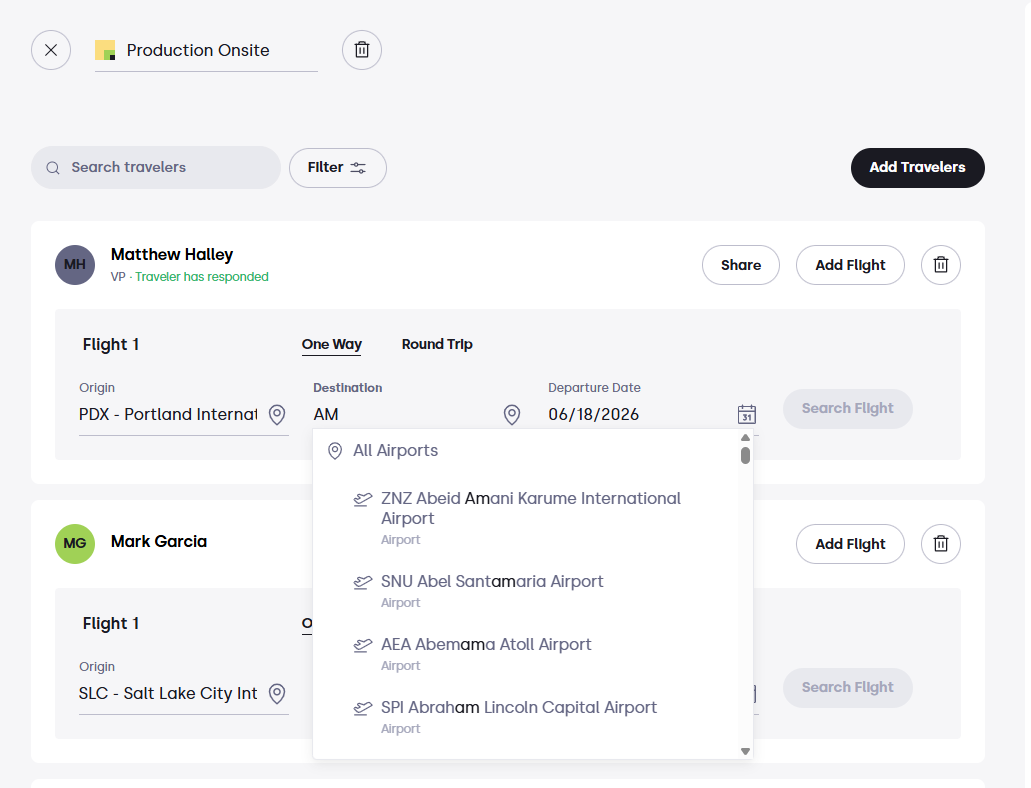This screenshot has height=788, width=1031.
Task: Share Matthew Halley's itinerary
Action: tap(740, 265)
